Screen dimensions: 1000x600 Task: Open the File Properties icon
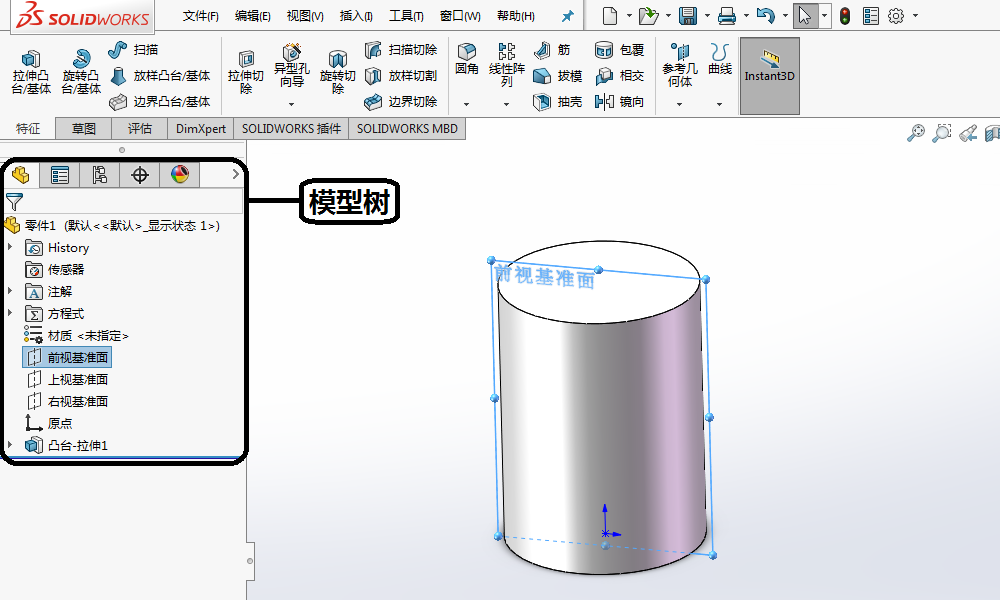tap(871, 15)
